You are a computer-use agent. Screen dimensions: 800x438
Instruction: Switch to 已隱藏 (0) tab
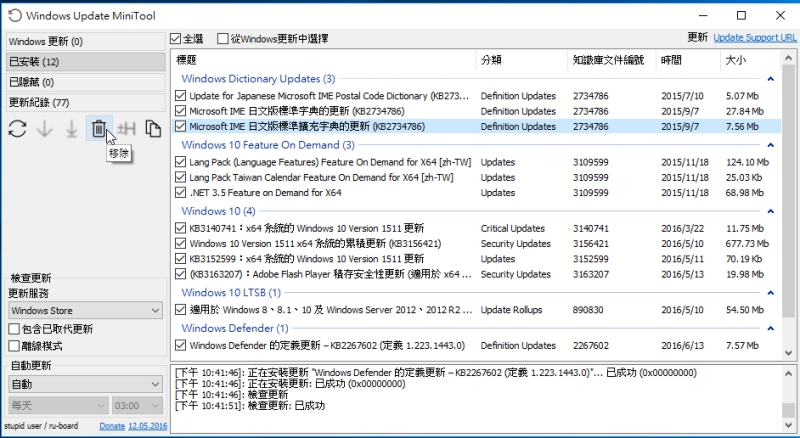coord(86,82)
